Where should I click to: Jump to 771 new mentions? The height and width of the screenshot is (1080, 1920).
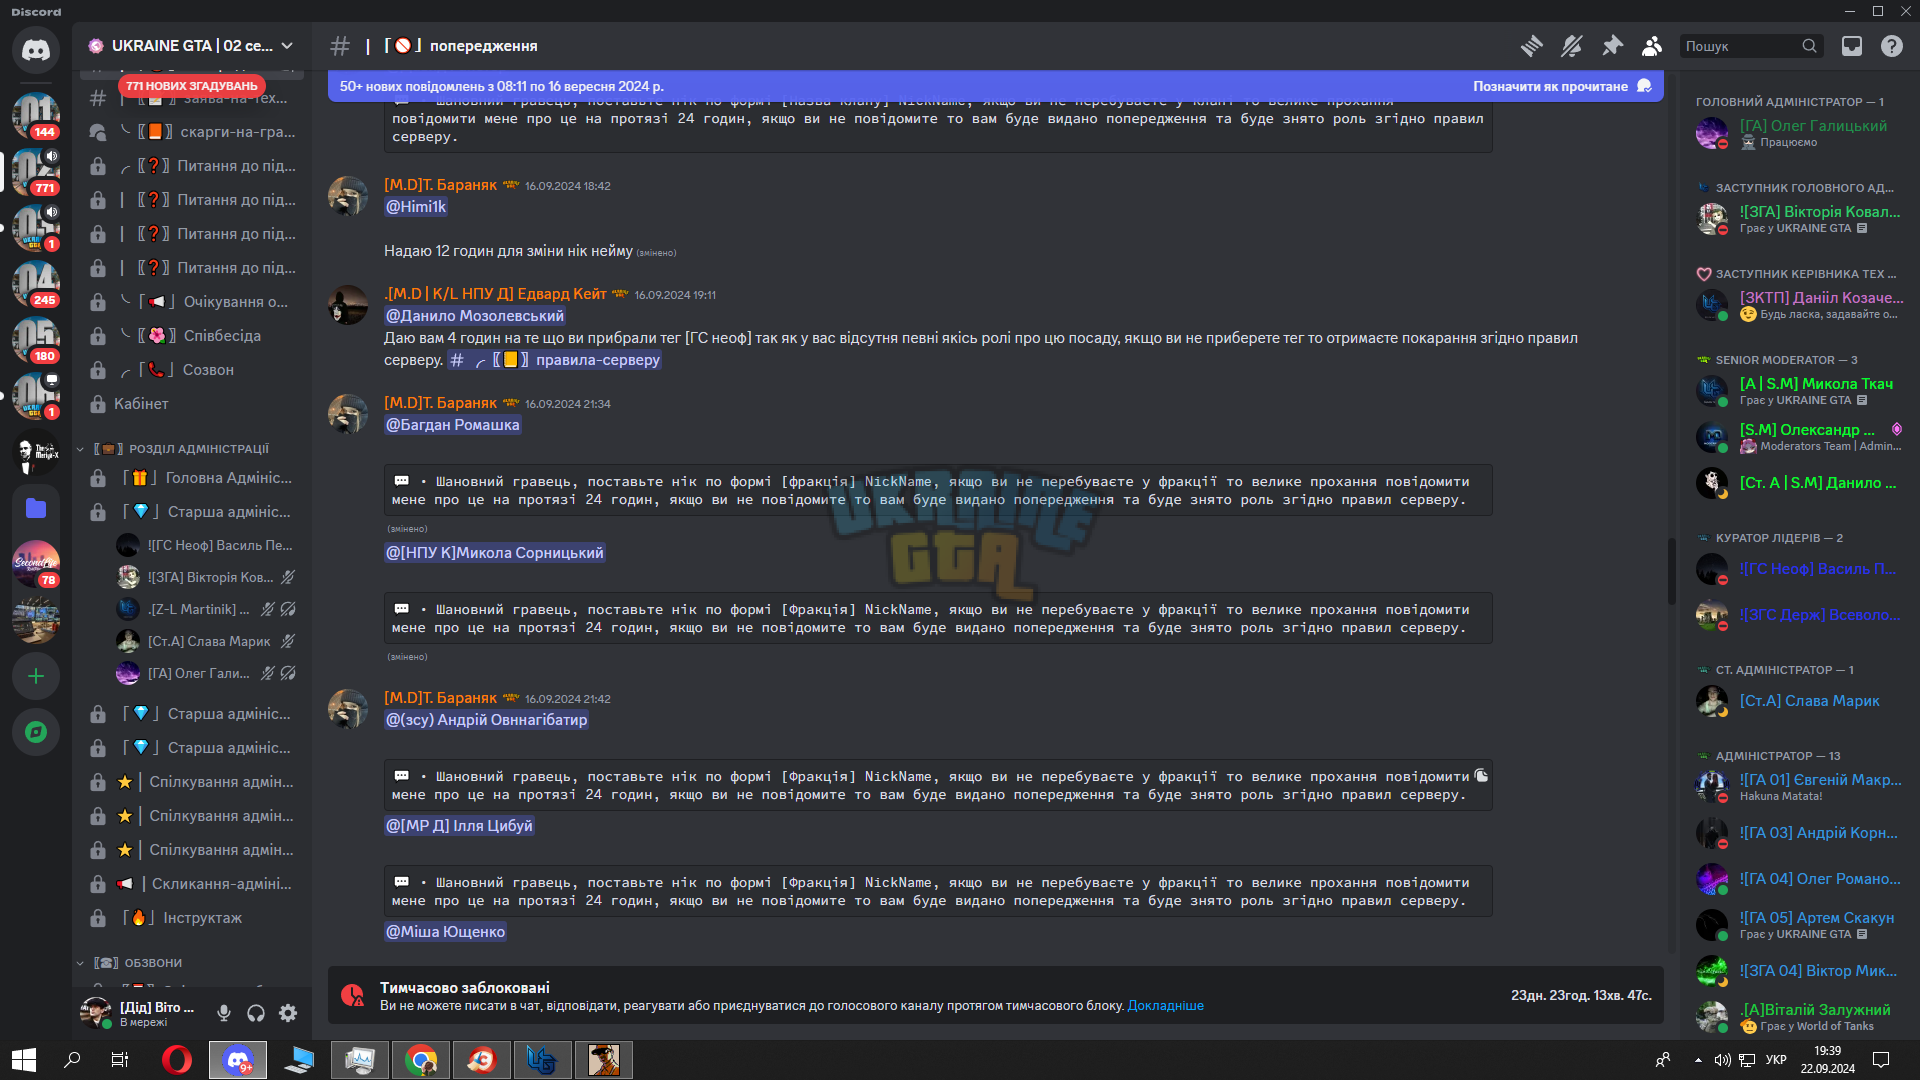(x=192, y=86)
